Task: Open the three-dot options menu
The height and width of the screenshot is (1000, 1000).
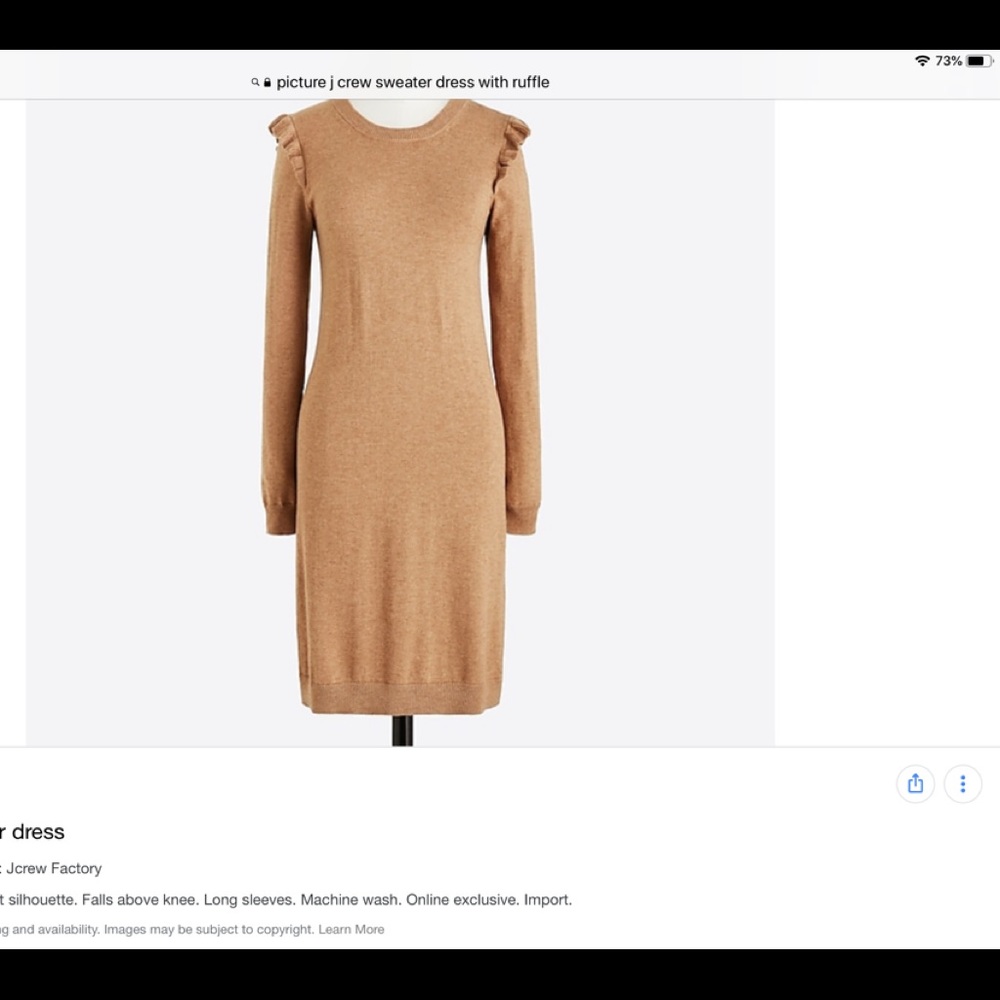Action: pyautogui.click(x=962, y=783)
